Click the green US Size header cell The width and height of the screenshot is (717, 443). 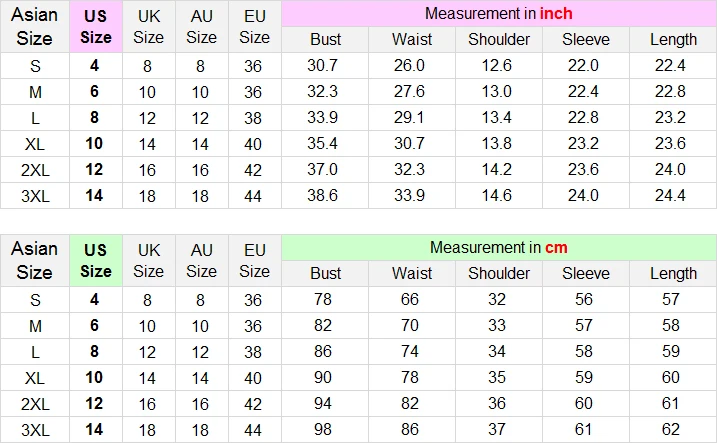96,261
